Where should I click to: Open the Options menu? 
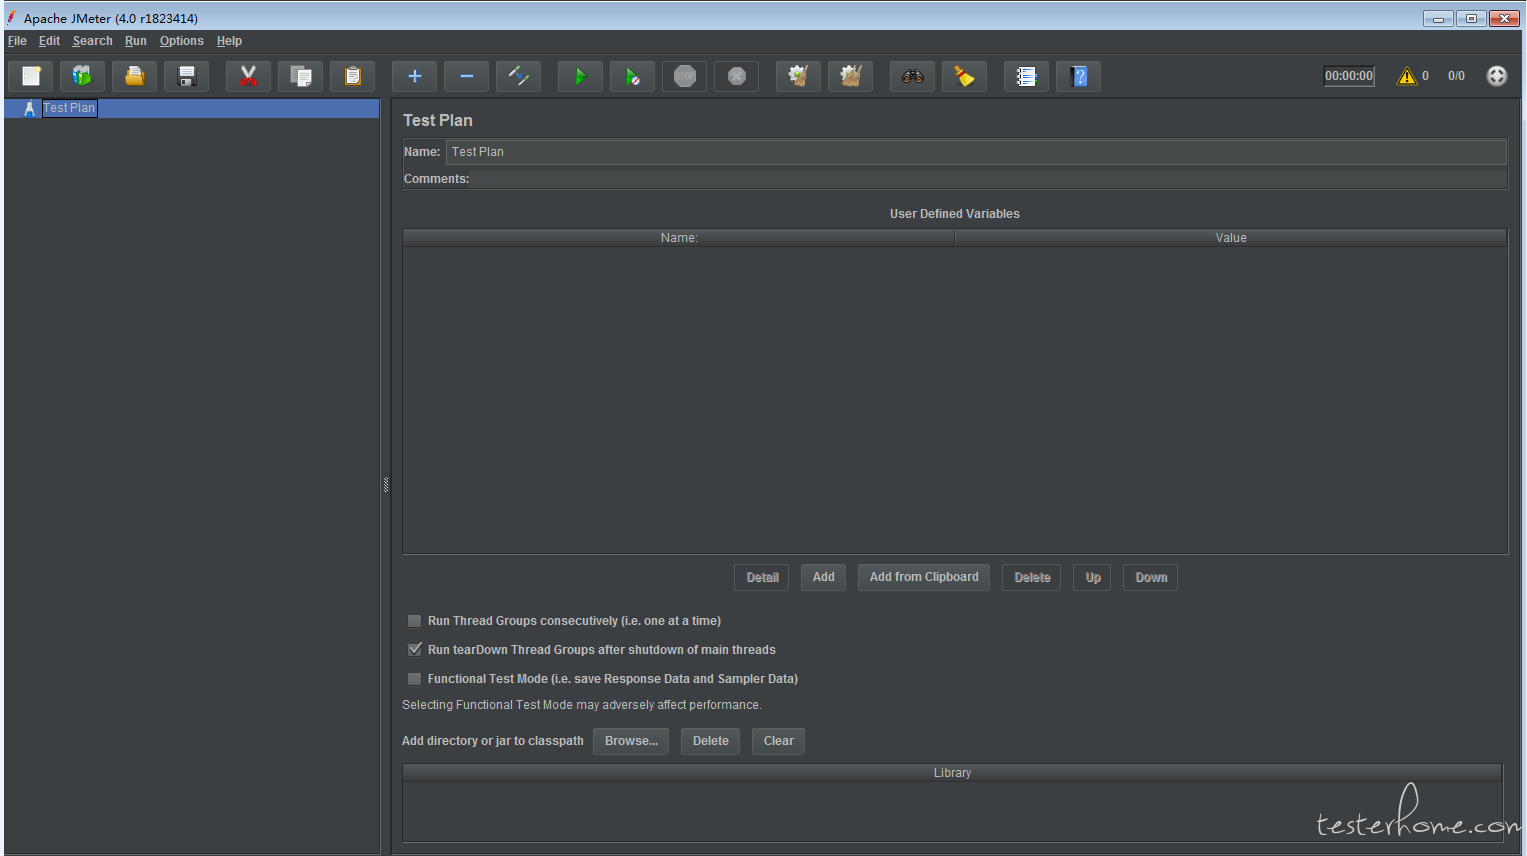181,41
